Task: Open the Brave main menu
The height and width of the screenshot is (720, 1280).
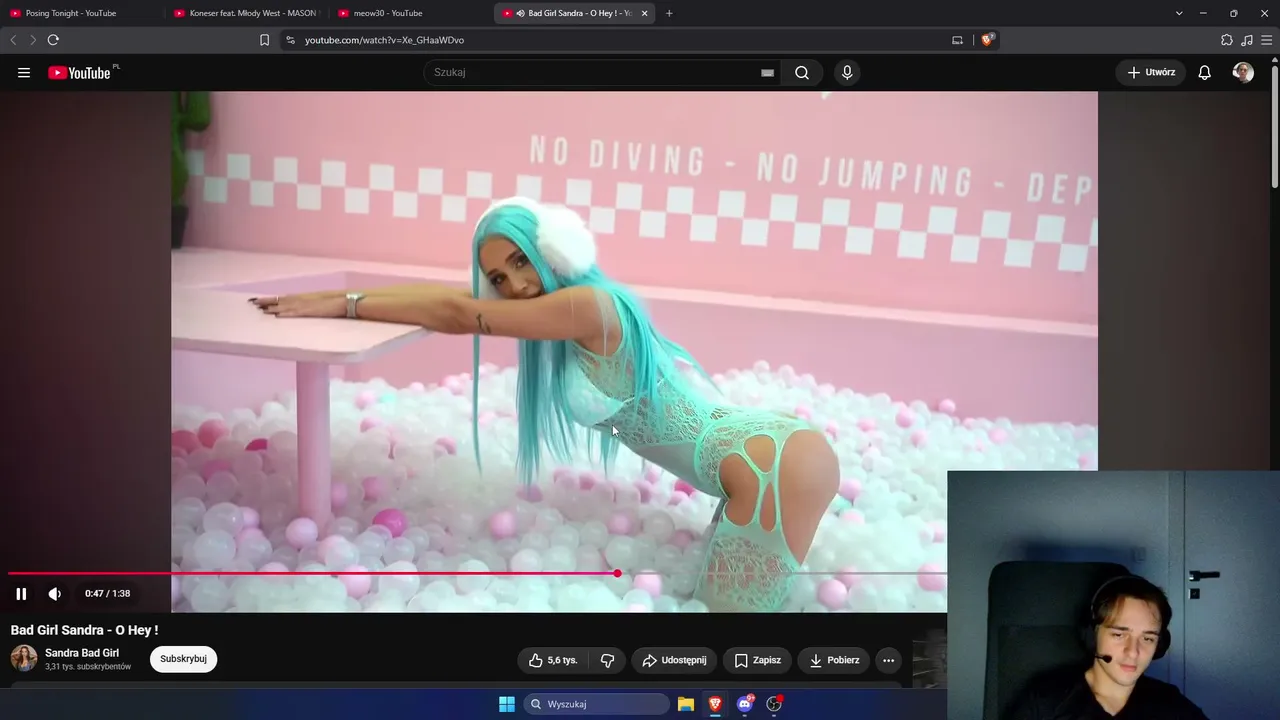Action: click(1267, 40)
